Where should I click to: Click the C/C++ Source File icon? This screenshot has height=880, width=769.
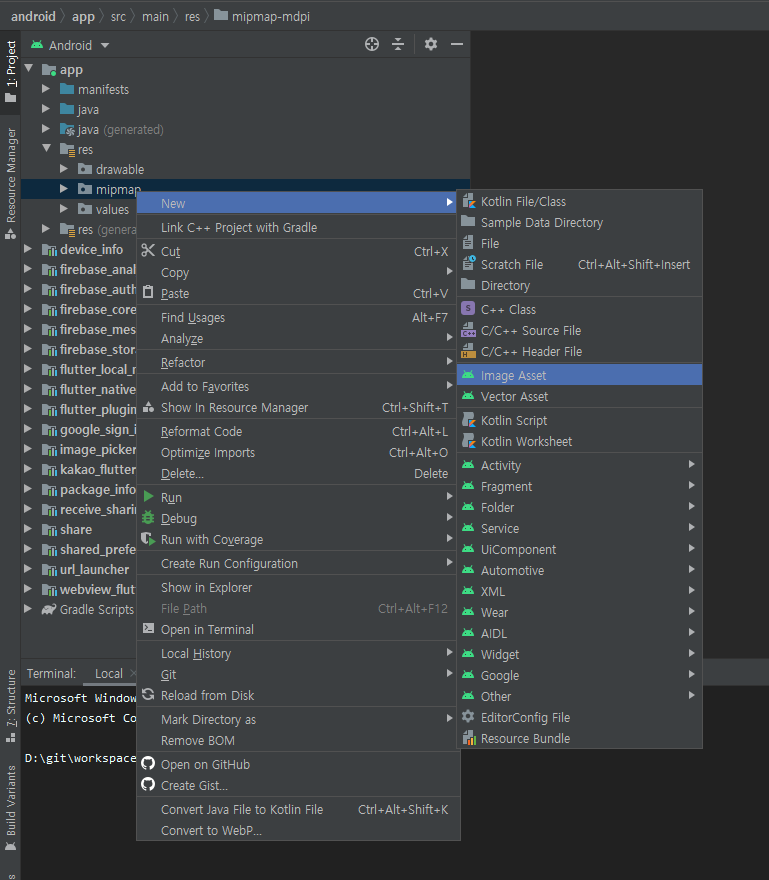coord(468,330)
